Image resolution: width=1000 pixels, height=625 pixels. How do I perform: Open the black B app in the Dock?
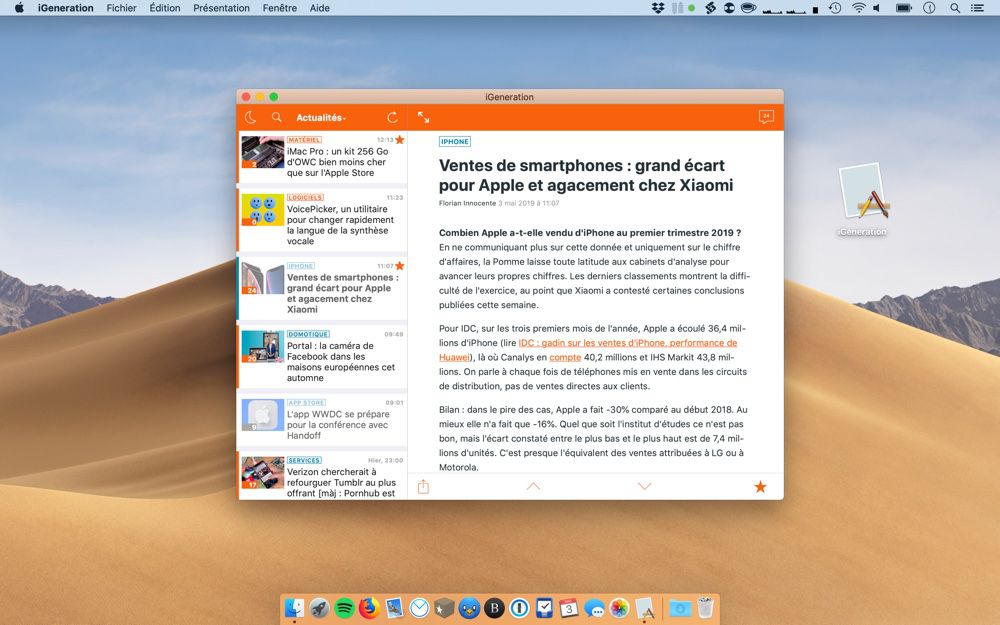[494, 608]
